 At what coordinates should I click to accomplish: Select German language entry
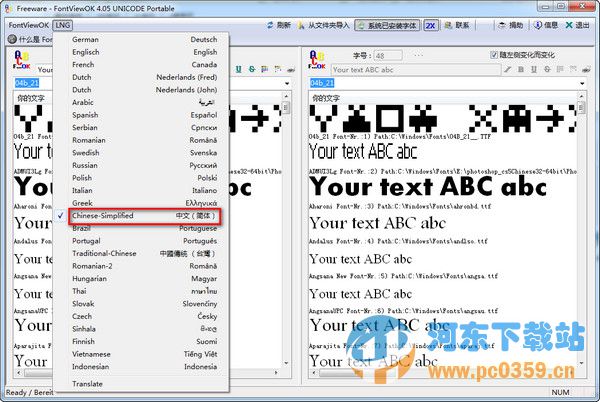(x=145, y=39)
